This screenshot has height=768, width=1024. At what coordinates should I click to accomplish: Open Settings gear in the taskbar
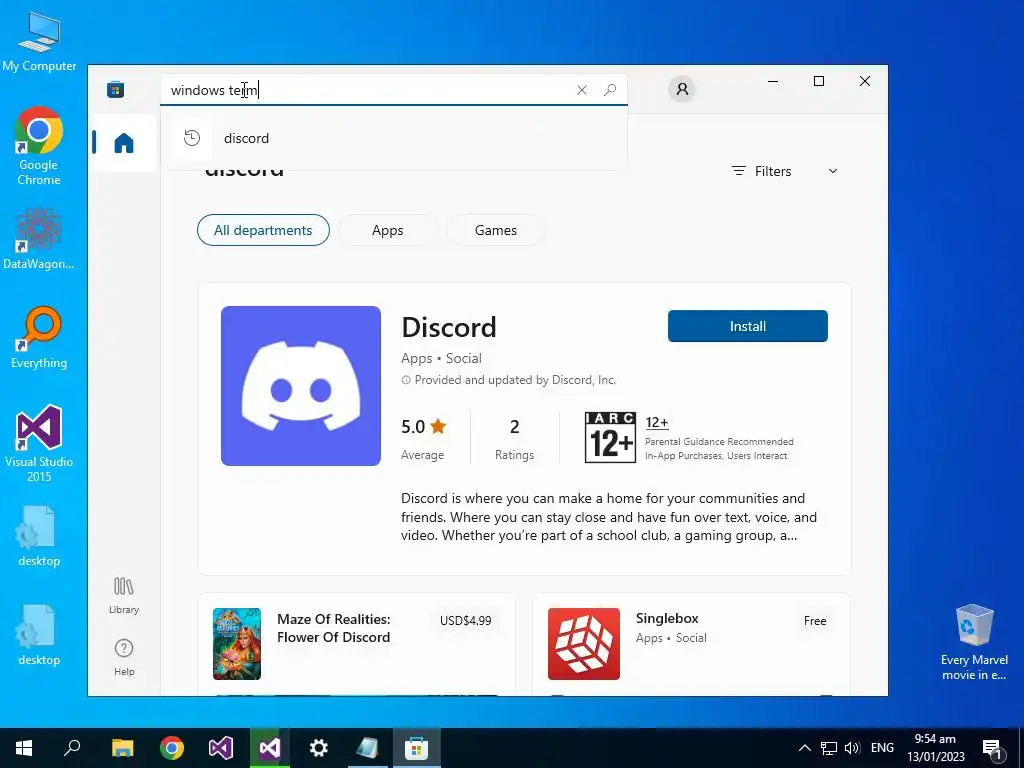319,748
